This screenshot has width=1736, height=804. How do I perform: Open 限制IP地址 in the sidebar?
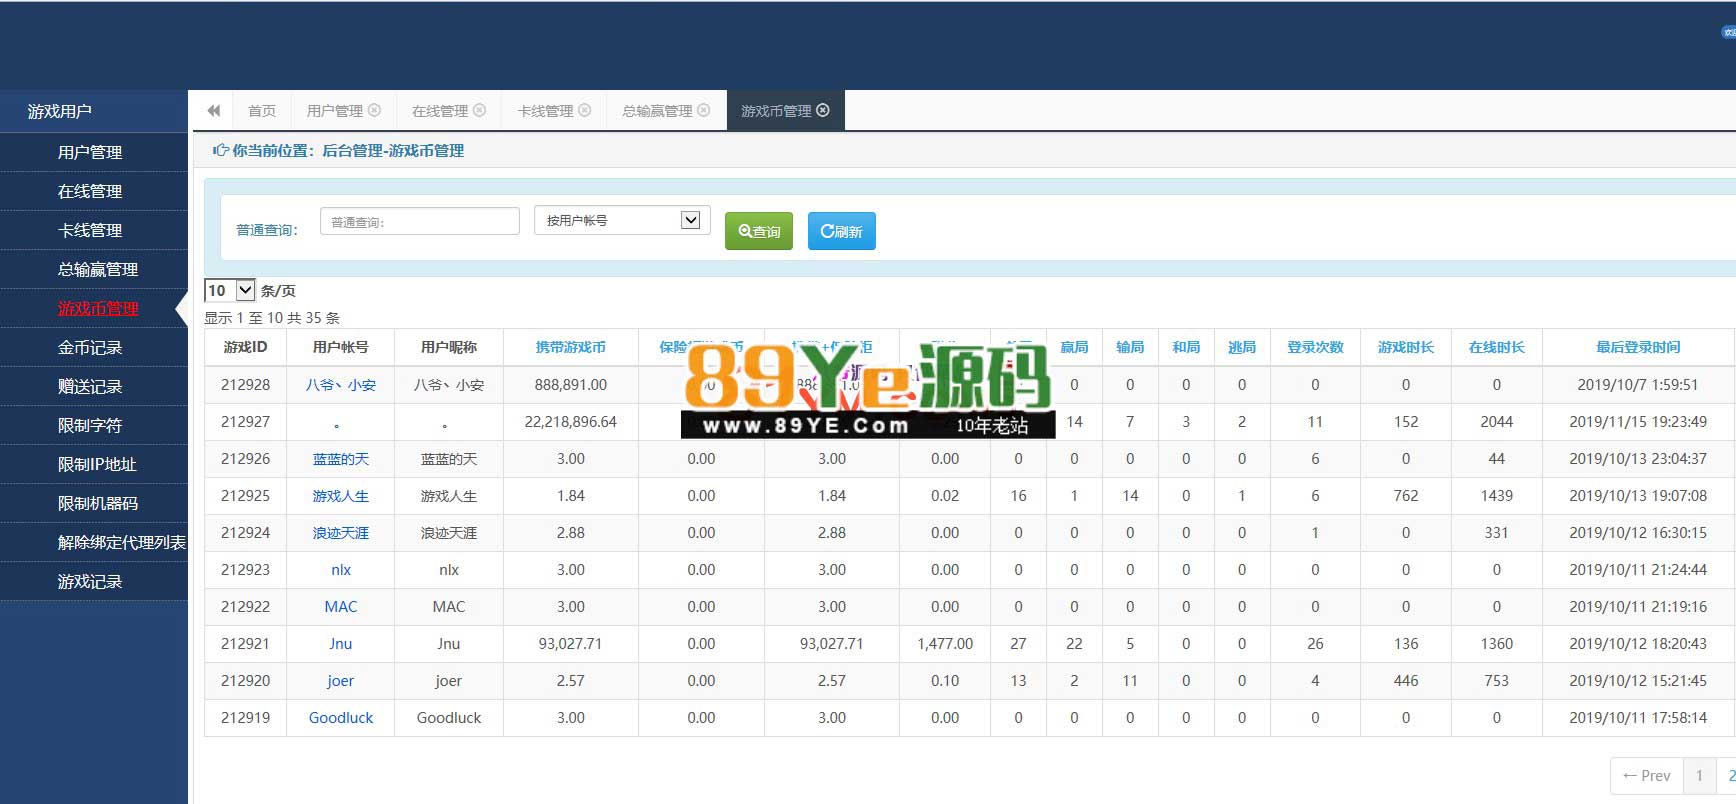94,464
